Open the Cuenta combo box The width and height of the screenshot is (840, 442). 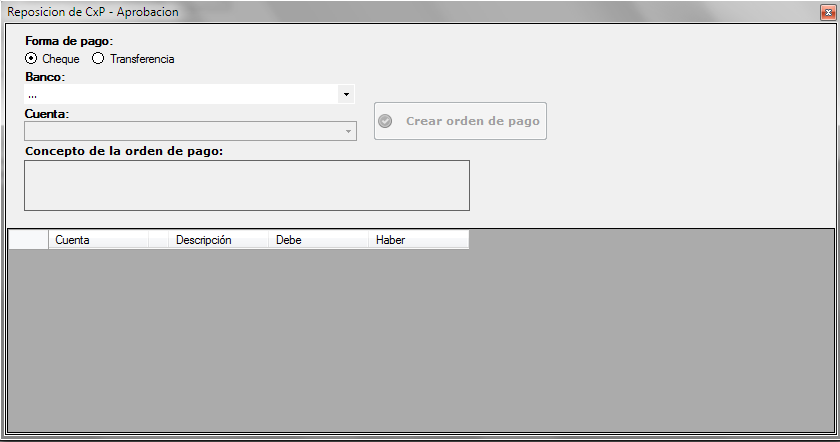190,131
